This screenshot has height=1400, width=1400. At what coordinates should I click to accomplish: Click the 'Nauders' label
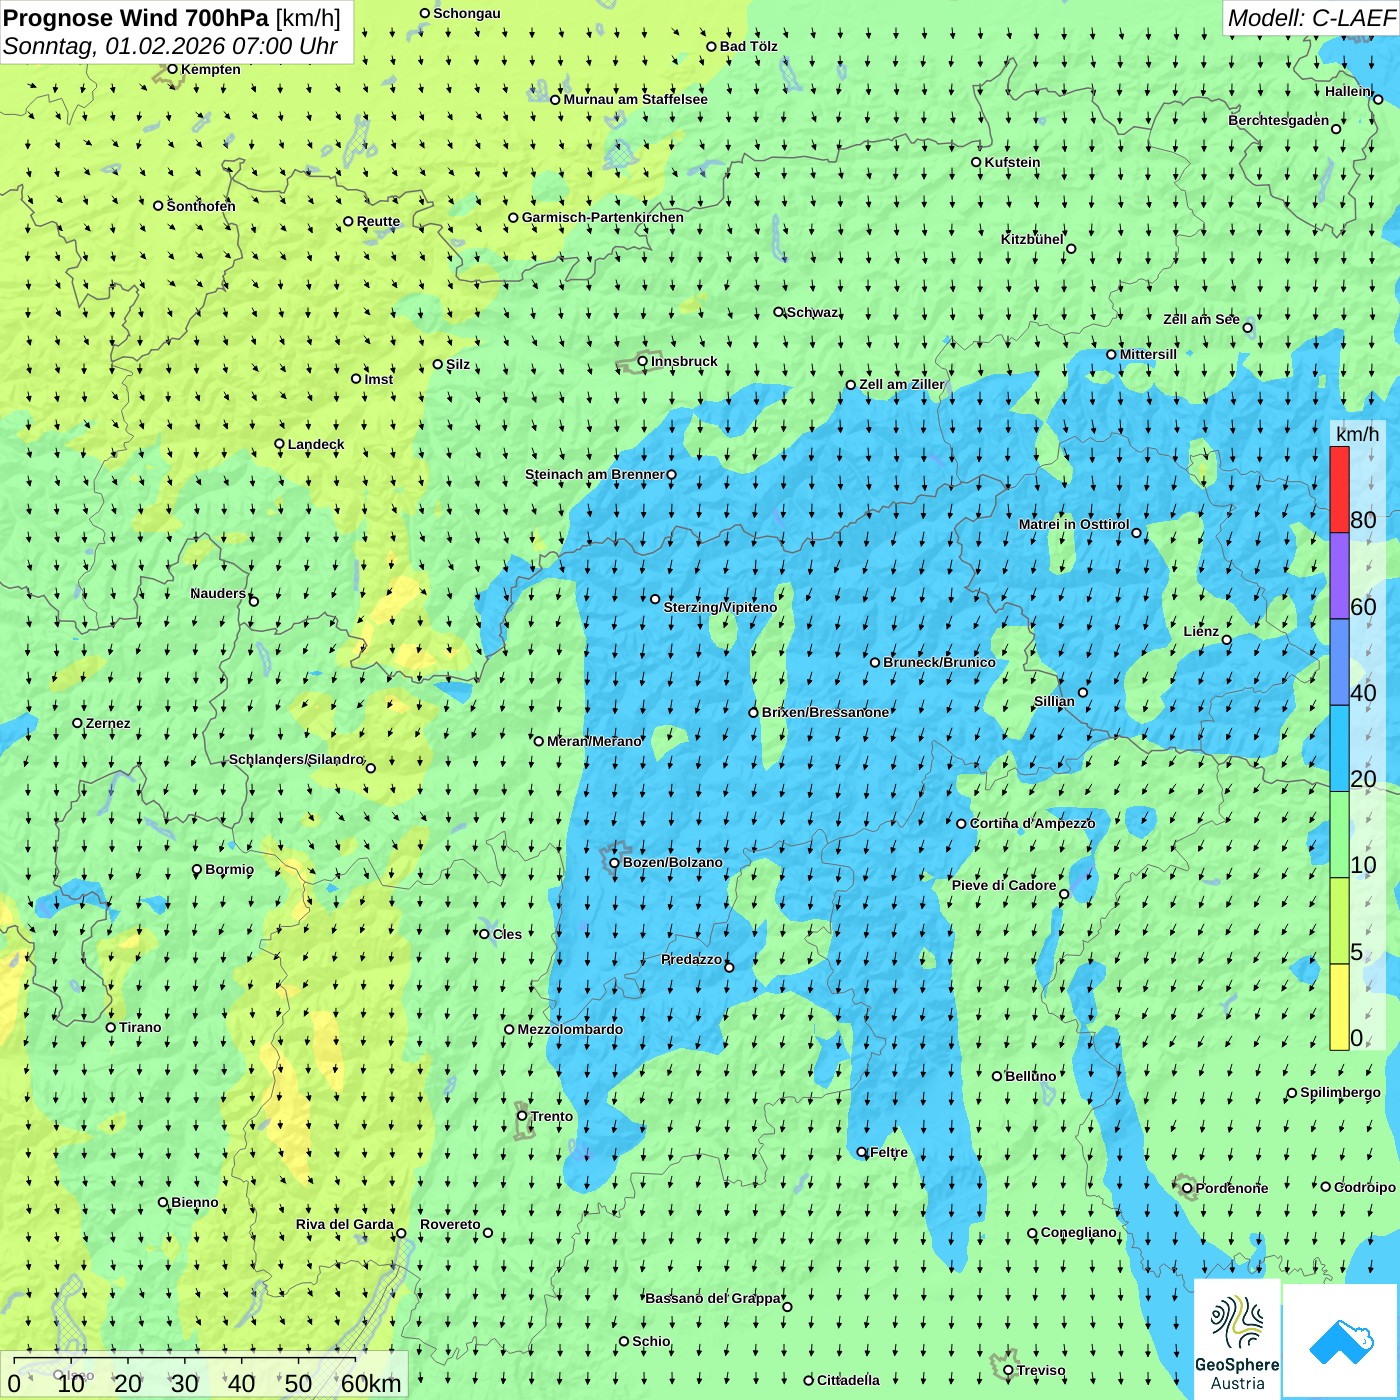pyautogui.click(x=218, y=593)
